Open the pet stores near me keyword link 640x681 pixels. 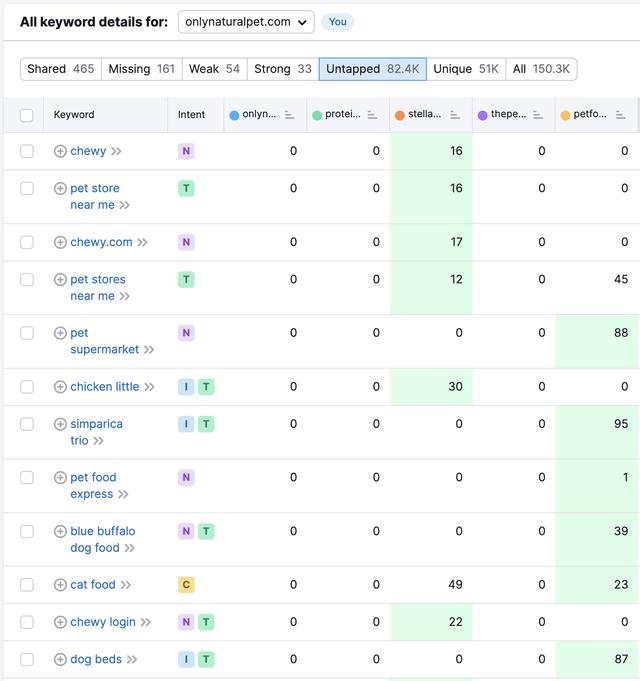pyautogui.click(x=98, y=288)
